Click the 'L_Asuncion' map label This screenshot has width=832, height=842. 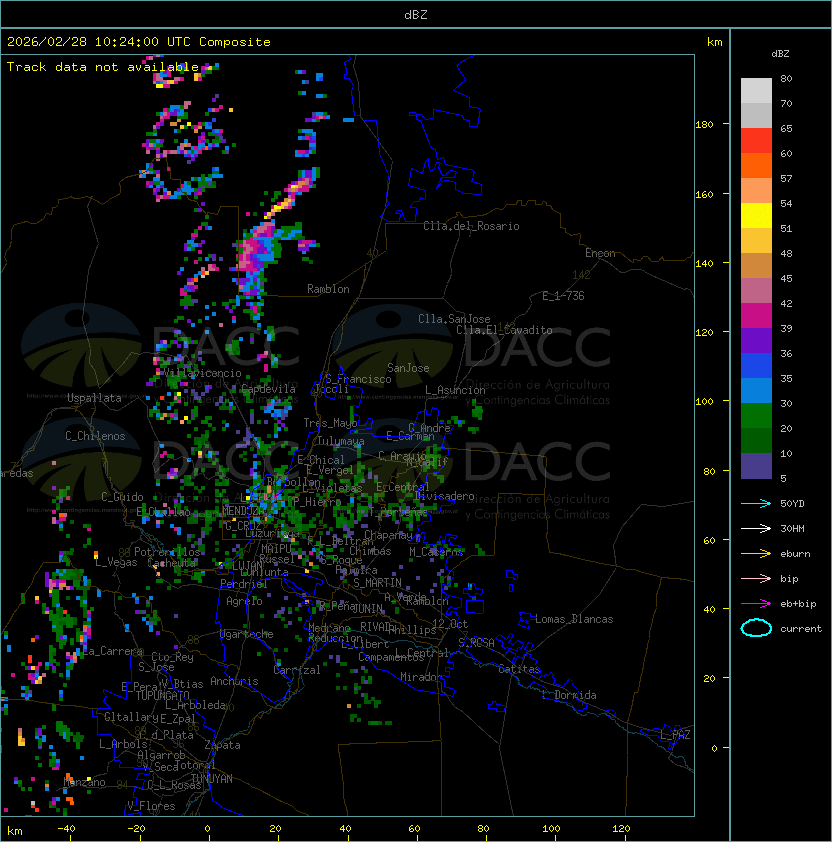[455, 390]
